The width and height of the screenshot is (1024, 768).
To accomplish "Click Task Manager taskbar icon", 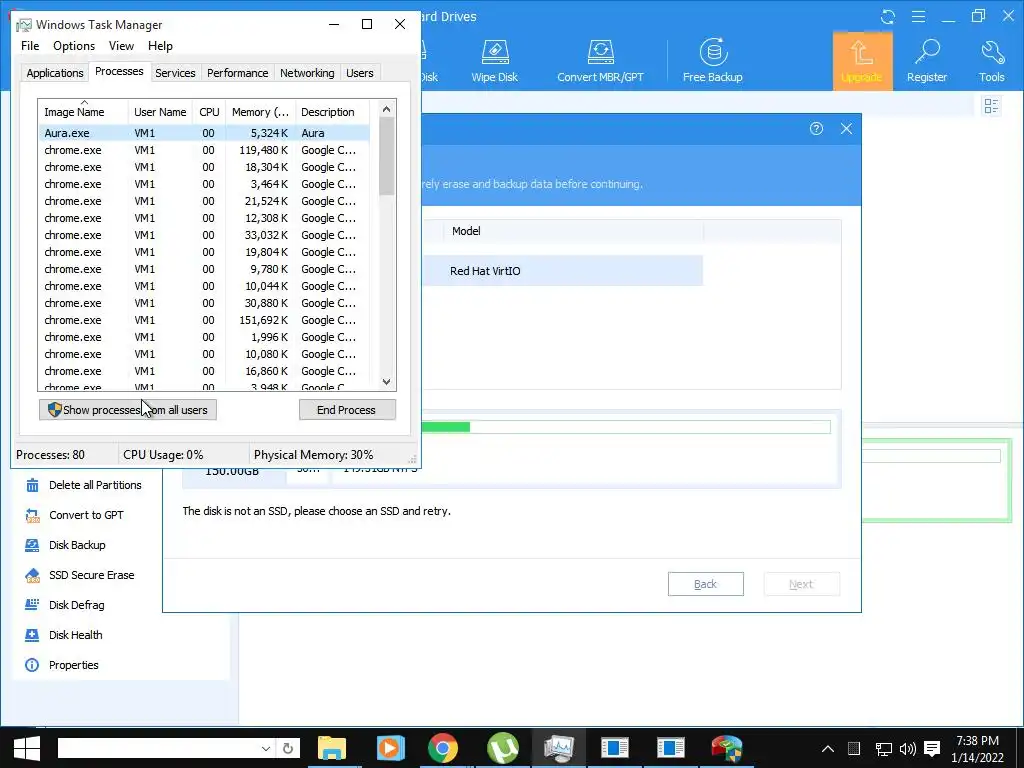I will click(558, 748).
